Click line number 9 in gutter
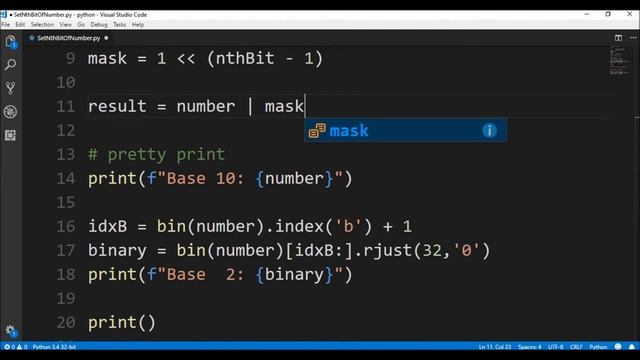The width and height of the screenshot is (640, 360). click(x=70, y=58)
